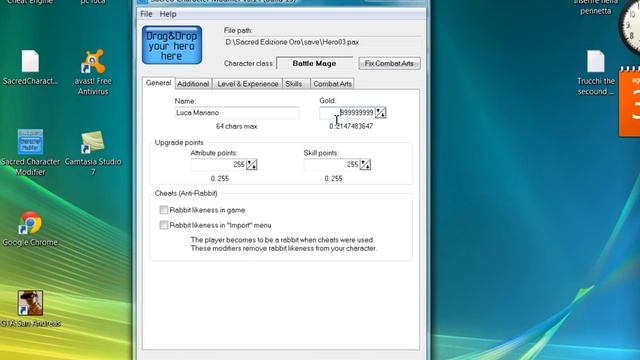Click the "0..2147483647" gold range text
This screenshot has height=360, width=640.
coord(351,127)
